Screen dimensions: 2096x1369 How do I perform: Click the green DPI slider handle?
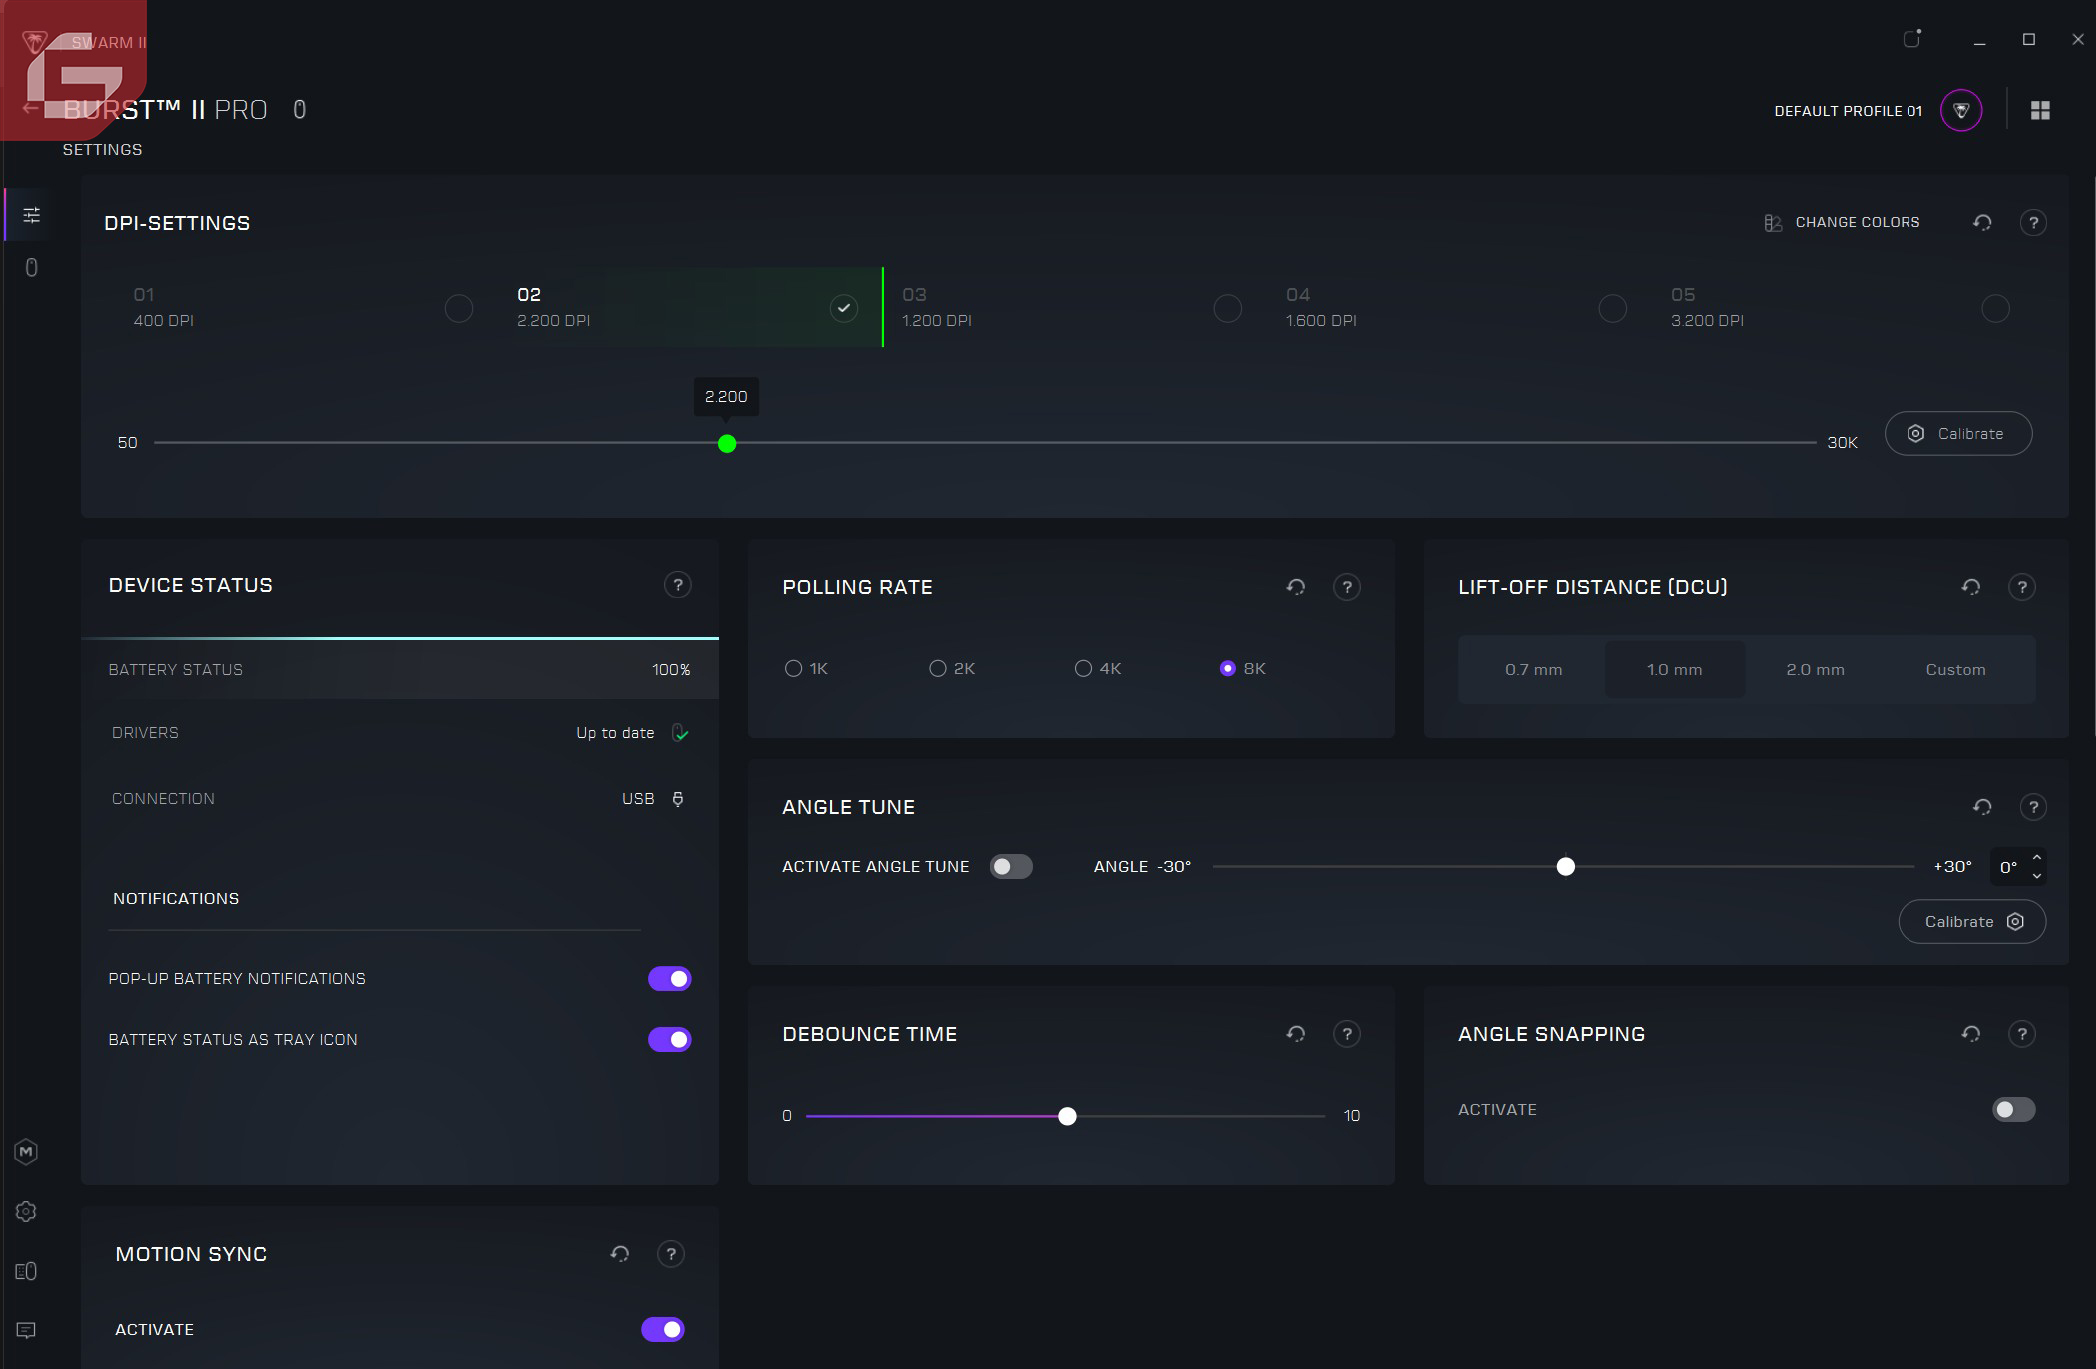click(727, 444)
